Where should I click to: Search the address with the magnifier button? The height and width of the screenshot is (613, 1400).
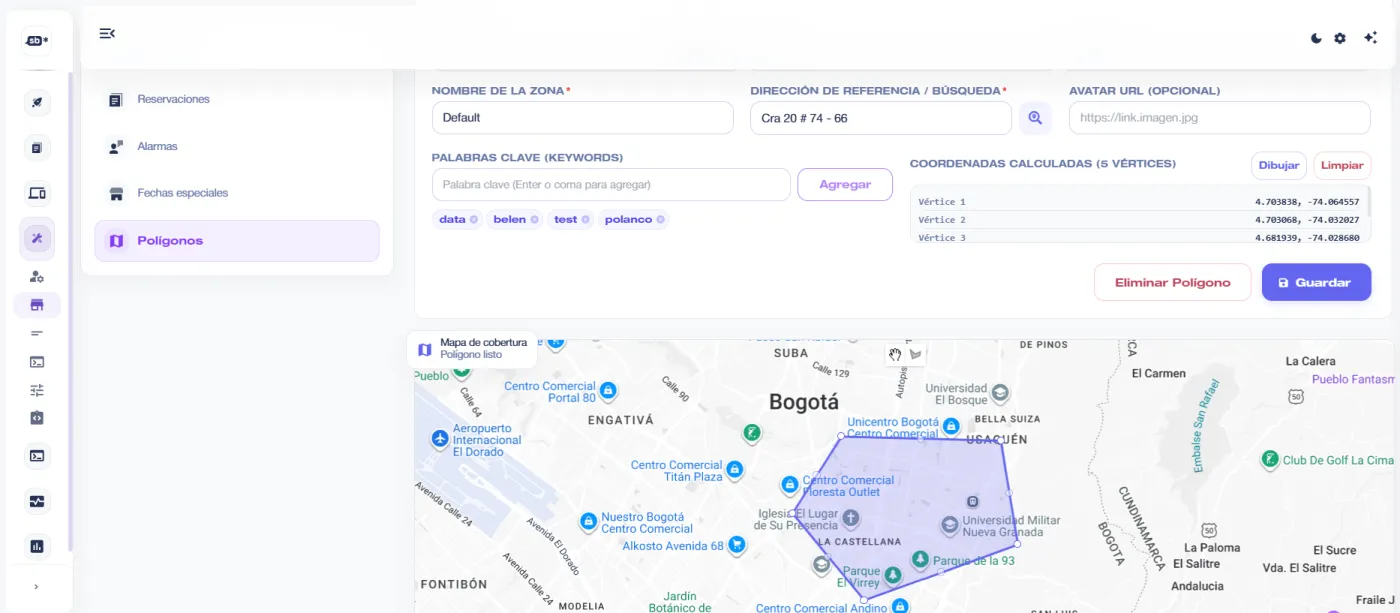coord(1035,118)
